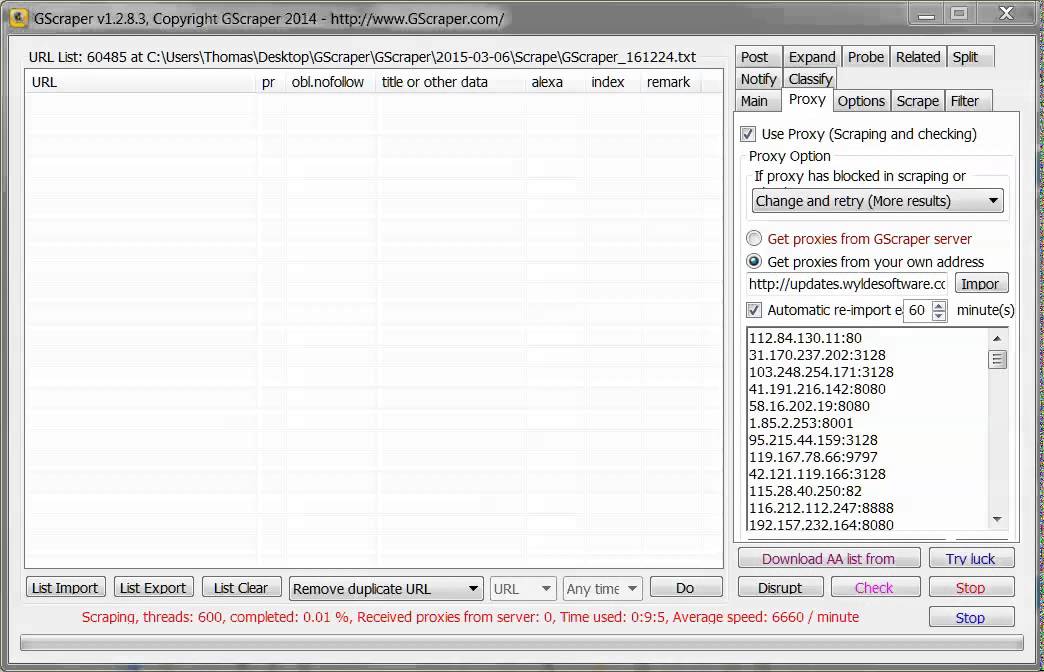Open the Related tab

pyautogui.click(x=918, y=57)
